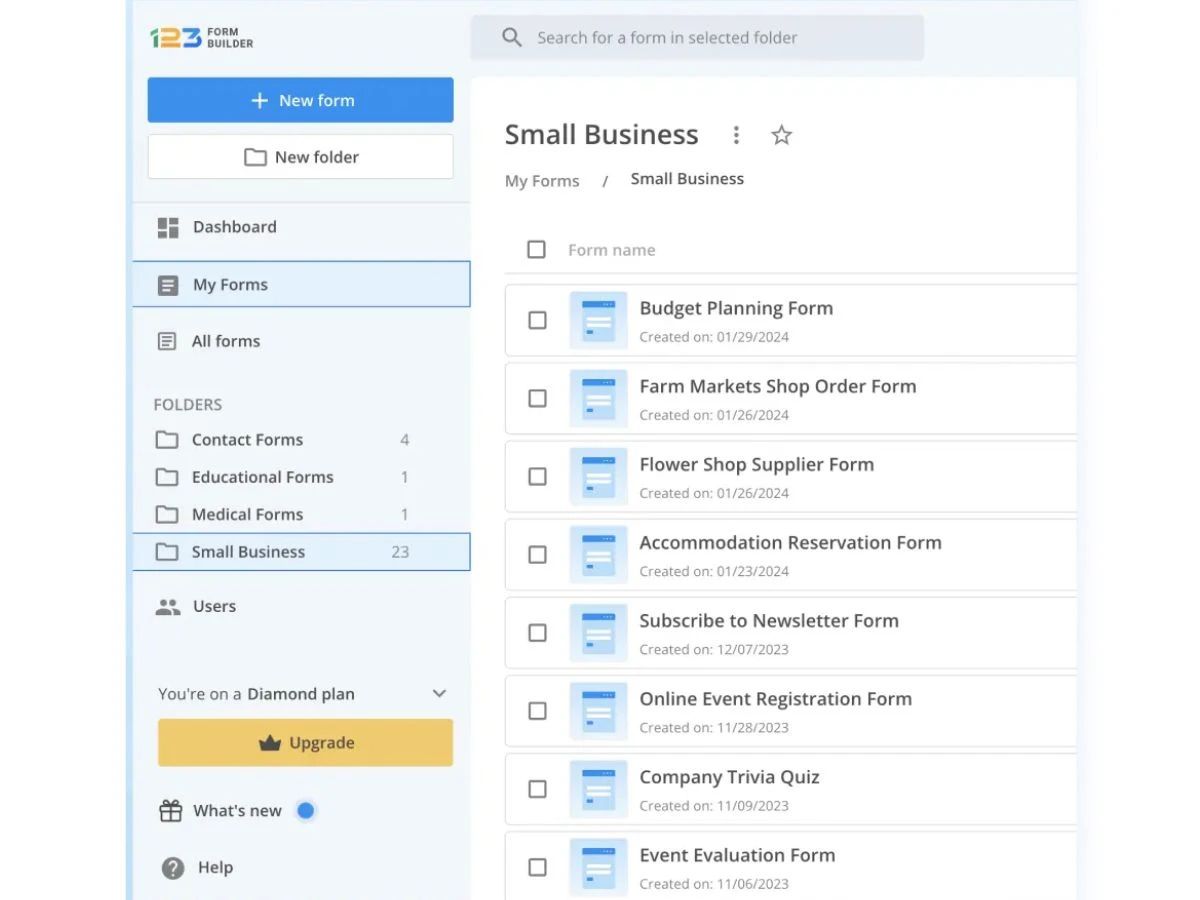Screen dimensions: 1200x900
Task: Click the New folder button
Action: tap(301, 157)
